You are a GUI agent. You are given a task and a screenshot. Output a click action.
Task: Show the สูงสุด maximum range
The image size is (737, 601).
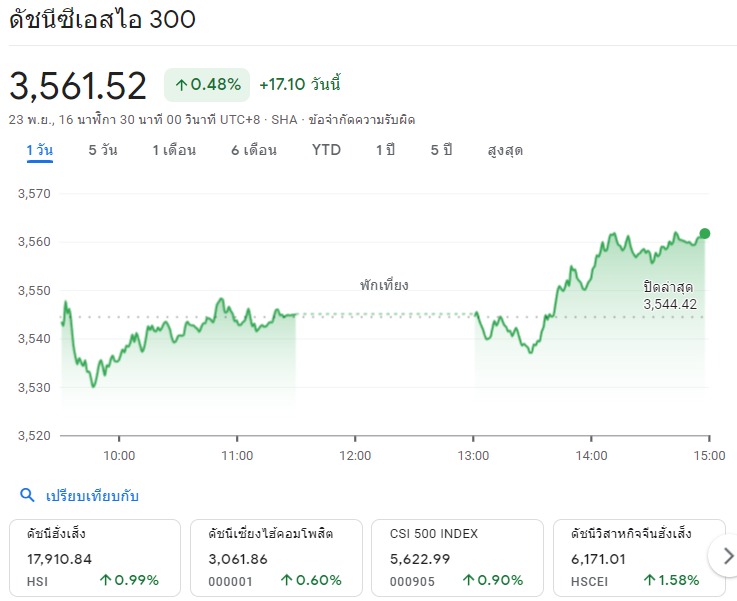tap(505, 150)
